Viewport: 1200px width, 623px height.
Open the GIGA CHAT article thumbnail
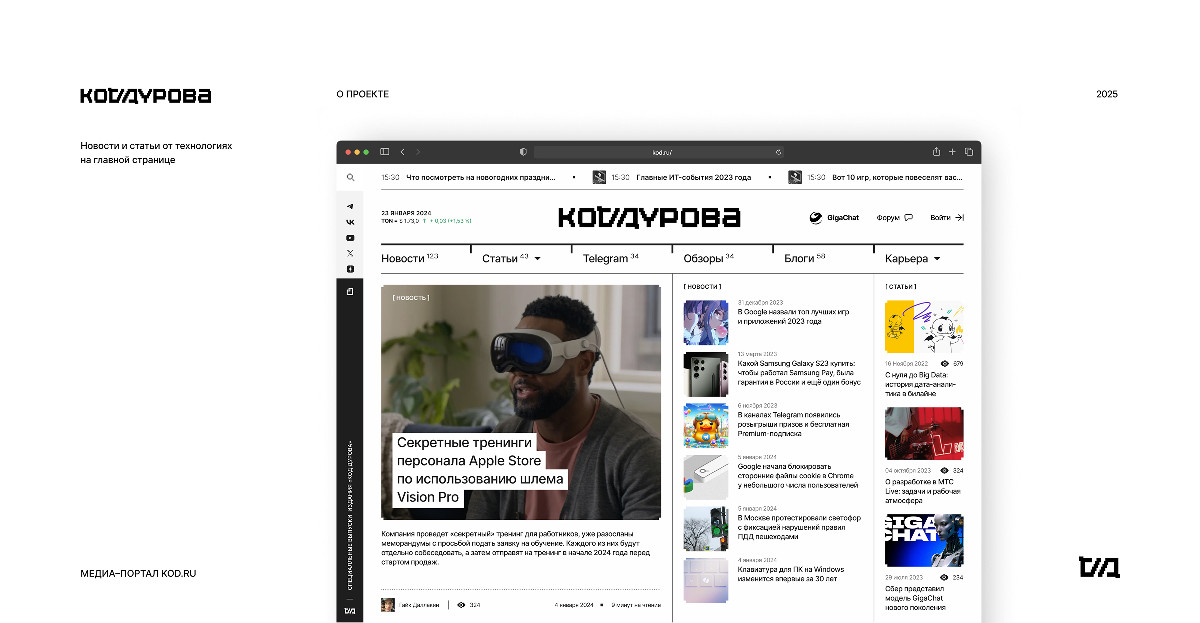pyautogui.click(x=924, y=540)
